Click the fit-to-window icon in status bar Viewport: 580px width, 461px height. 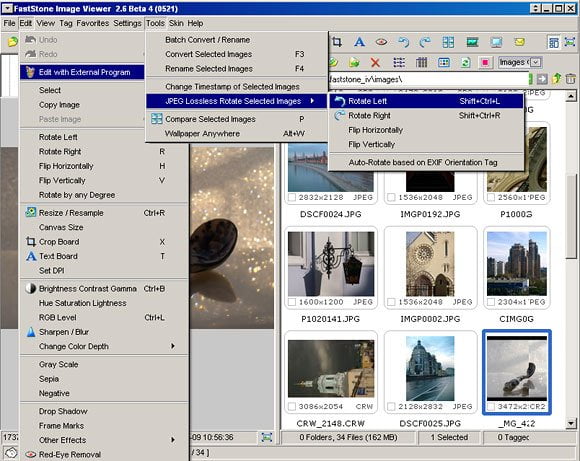(x=267, y=437)
